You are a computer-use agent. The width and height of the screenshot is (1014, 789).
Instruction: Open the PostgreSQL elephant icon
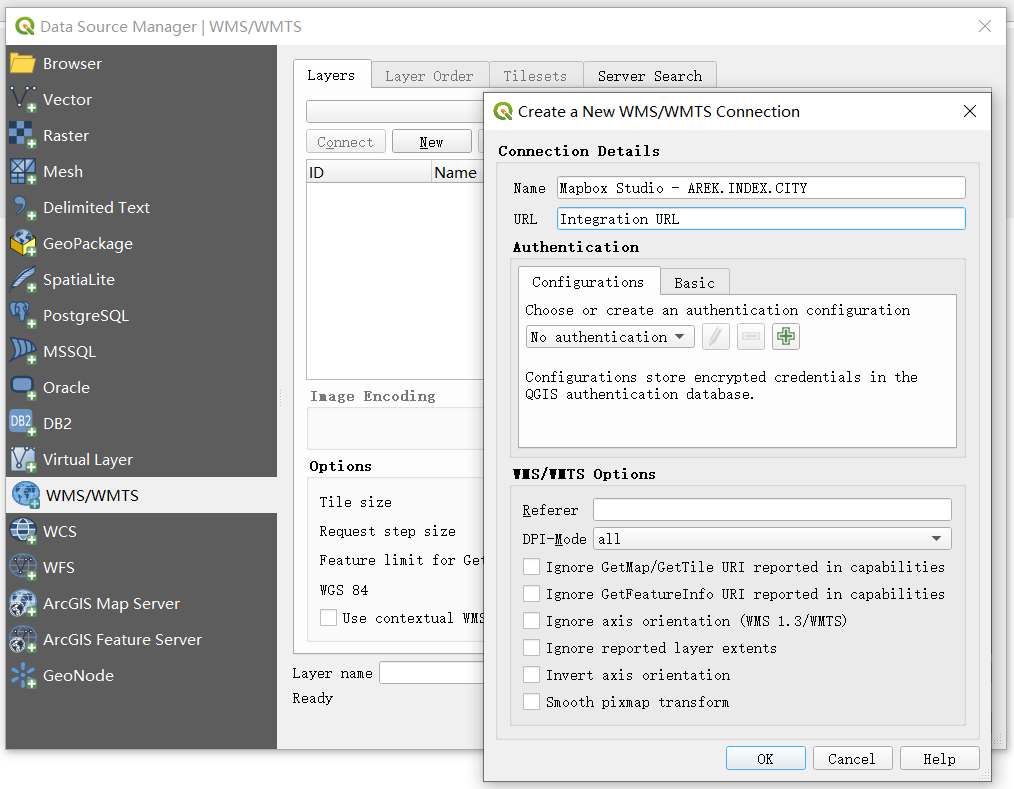point(23,316)
